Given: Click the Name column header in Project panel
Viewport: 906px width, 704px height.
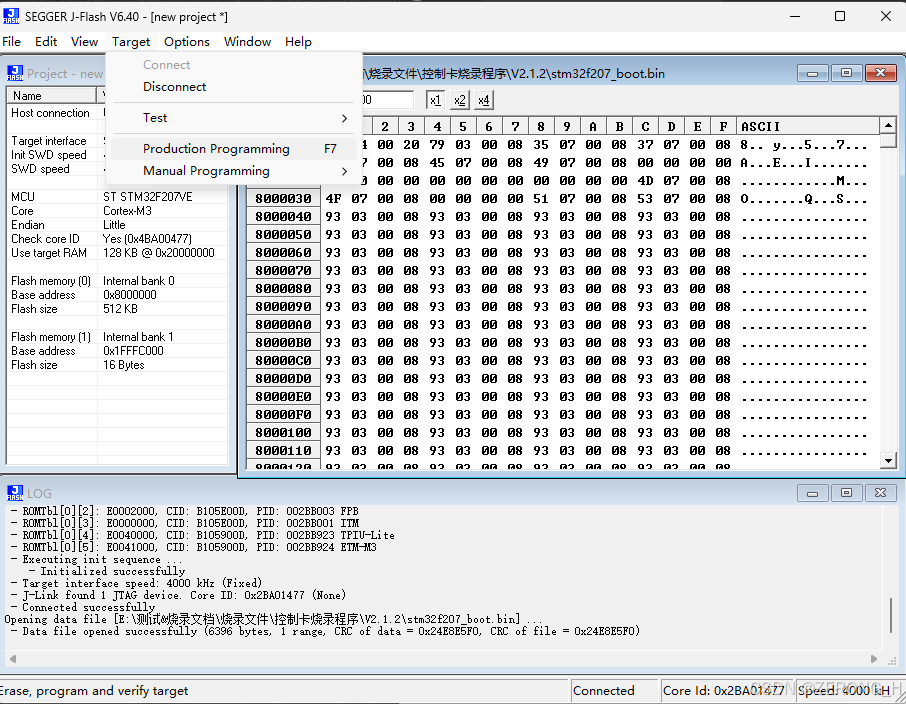Looking at the screenshot, I should pos(51,95).
